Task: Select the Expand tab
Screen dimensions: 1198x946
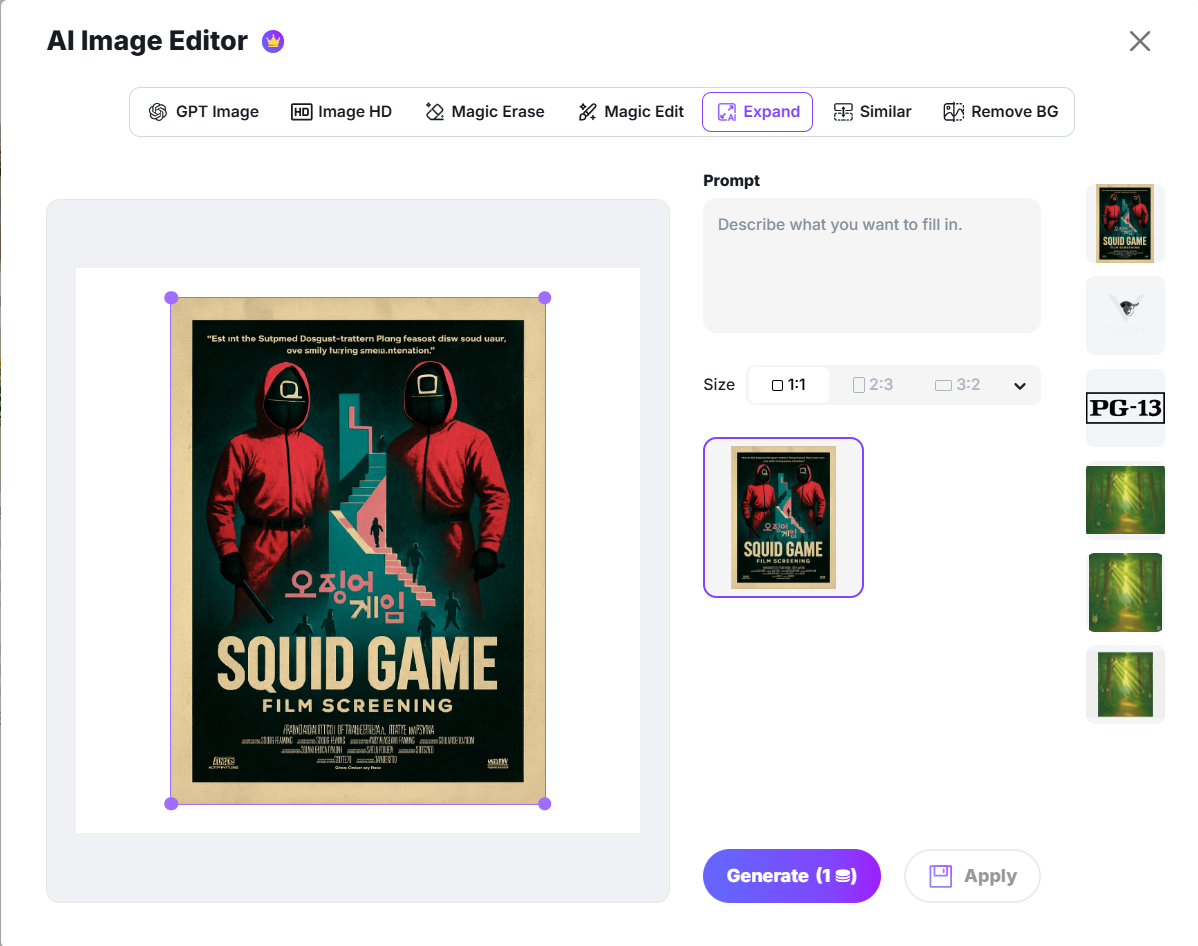Action: click(x=757, y=112)
